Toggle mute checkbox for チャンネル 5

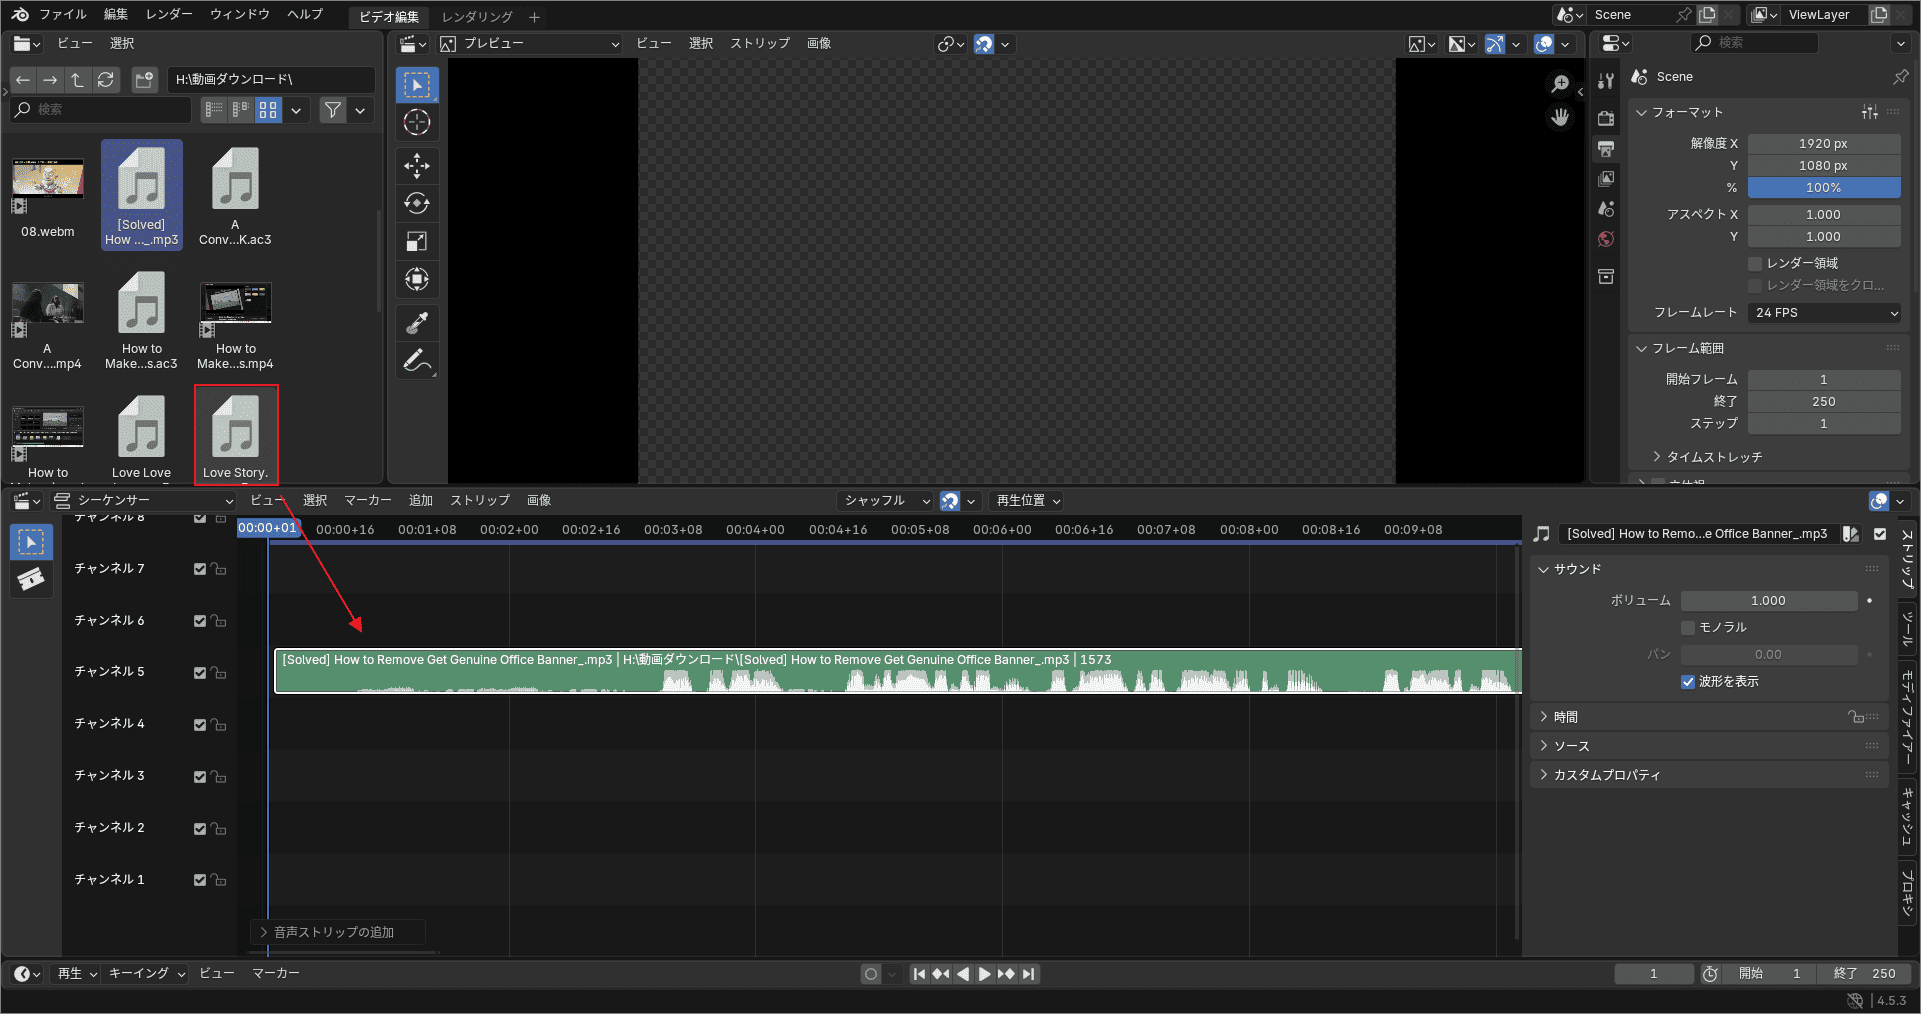[x=200, y=673]
